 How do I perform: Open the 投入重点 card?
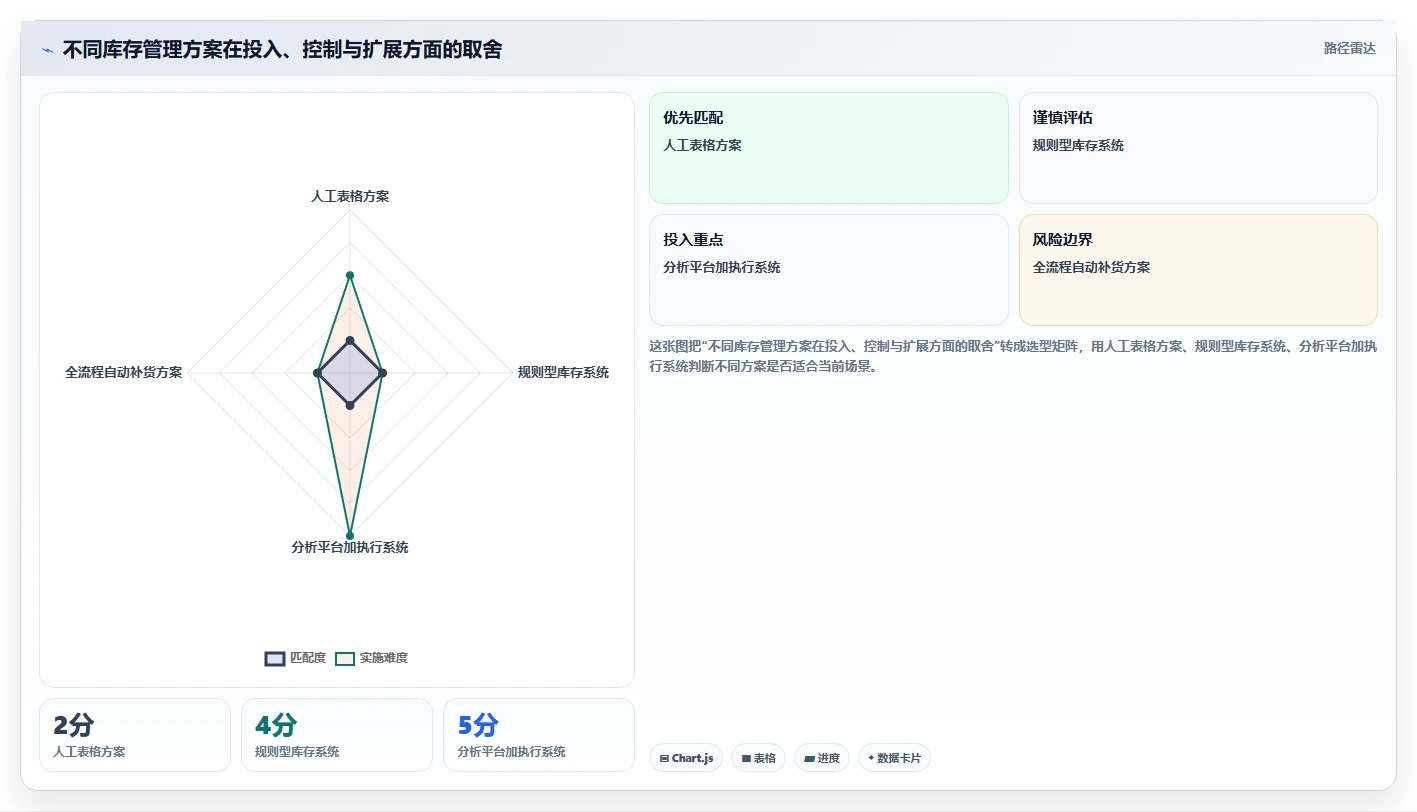click(x=829, y=270)
